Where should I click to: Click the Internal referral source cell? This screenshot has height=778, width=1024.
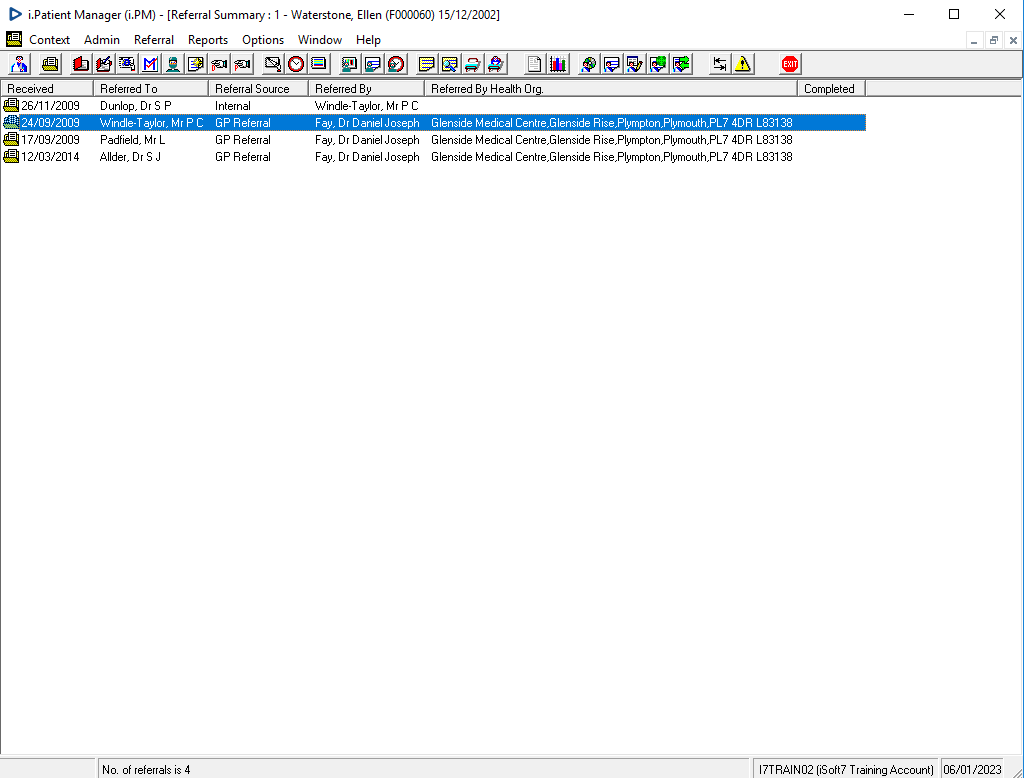pos(232,106)
